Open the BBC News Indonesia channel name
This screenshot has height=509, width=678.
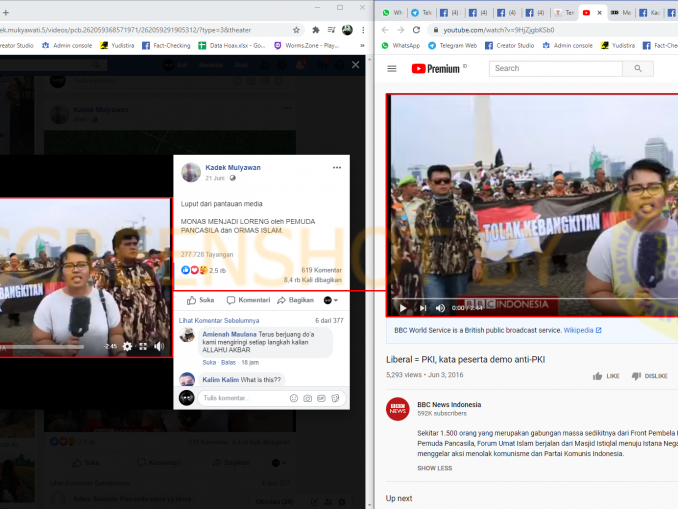click(x=449, y=405)
